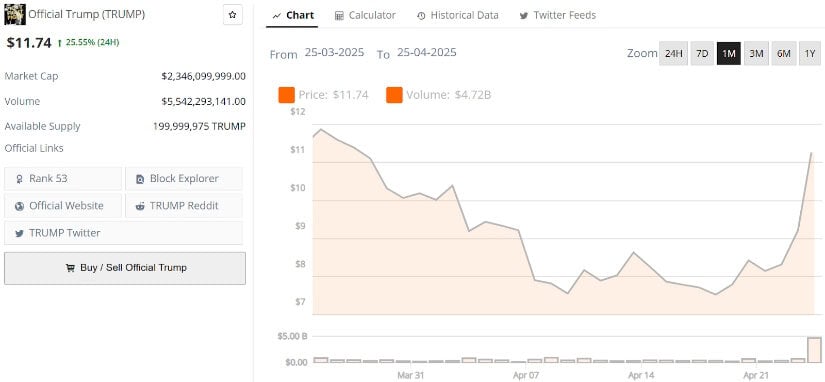This screenshot has height=382, width=825.
Task: Click the Apr 21 axis label
Action: 756,376
